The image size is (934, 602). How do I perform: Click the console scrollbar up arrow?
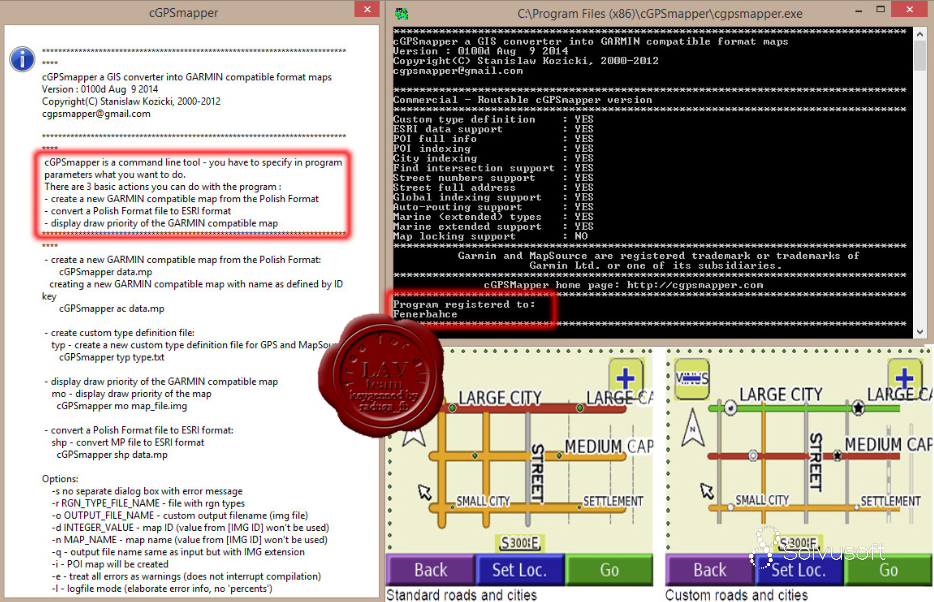(x=920, y=34)
